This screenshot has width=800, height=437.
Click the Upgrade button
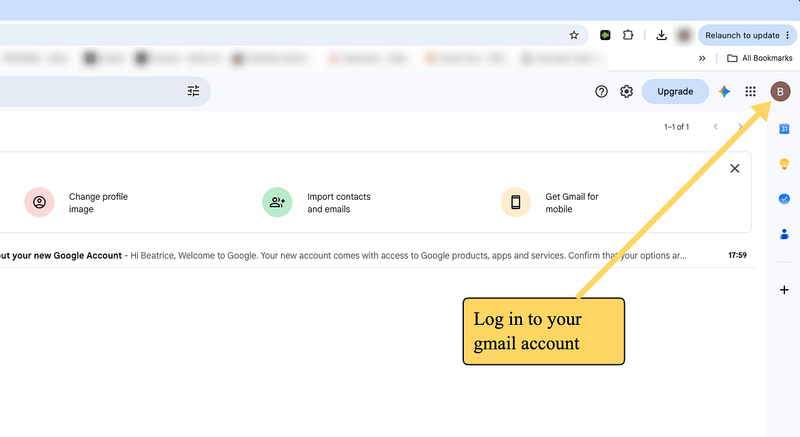click(x=675, y=92)
